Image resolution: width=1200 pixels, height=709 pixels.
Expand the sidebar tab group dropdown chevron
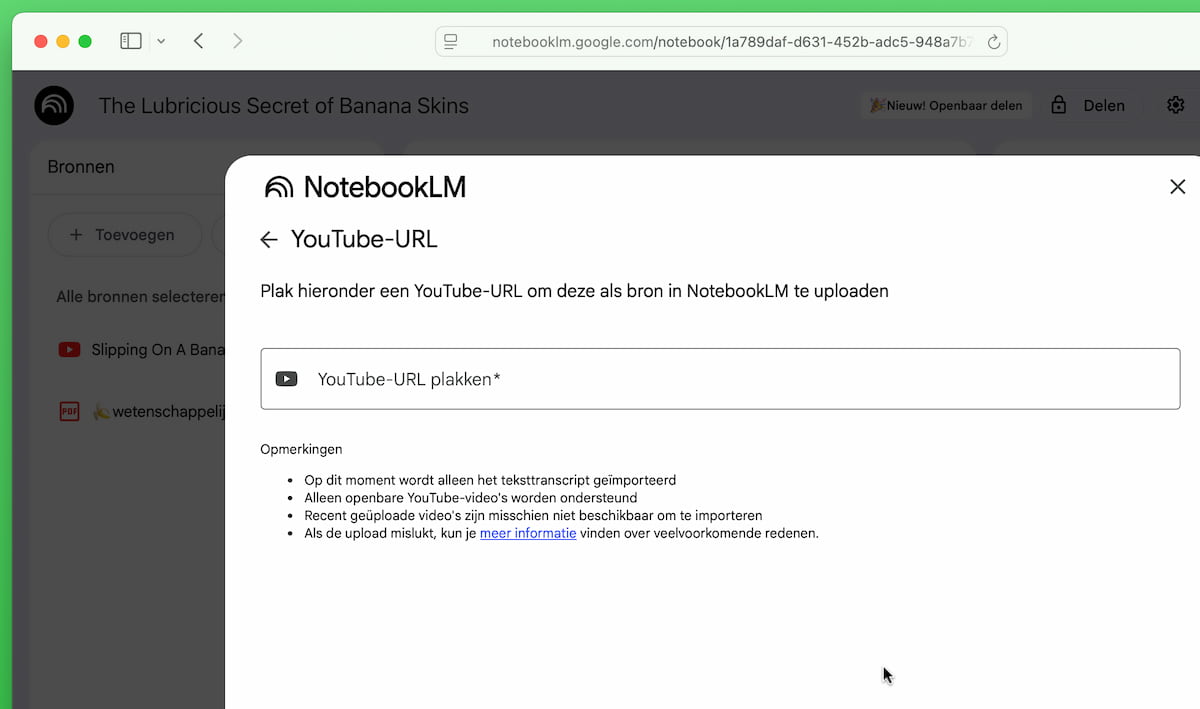(161, 41)
